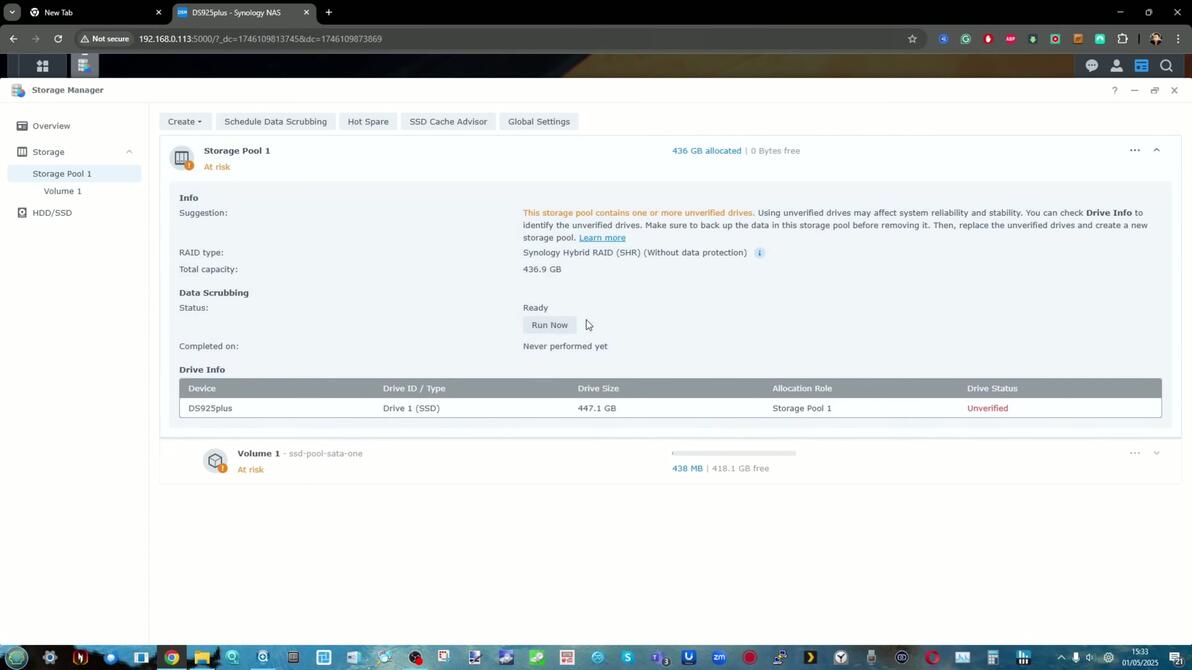Click the Volume 1 at-risk cube icon
Screen dimensions: 1192x670
pyautogui.click(x=216, y=460)
